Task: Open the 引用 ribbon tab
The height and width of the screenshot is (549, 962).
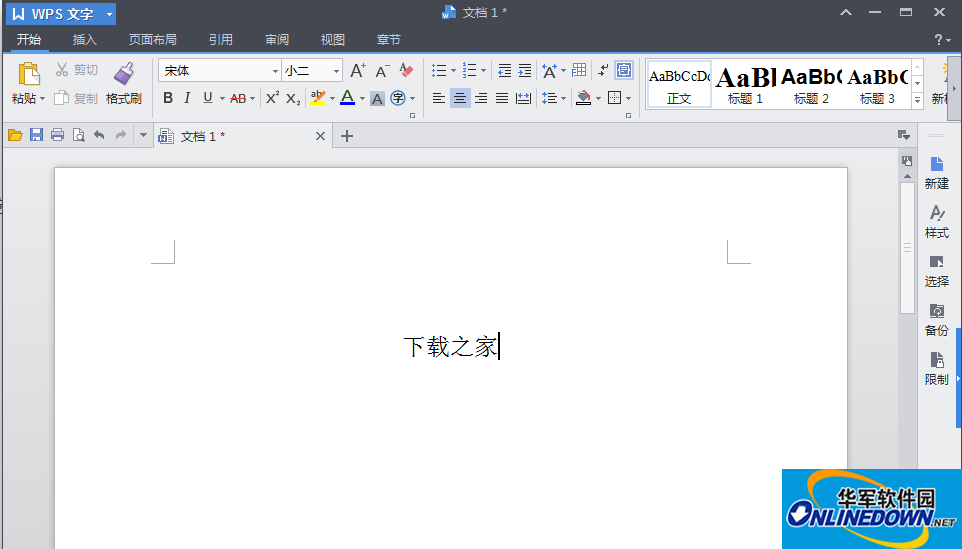Action: [x=221, y=39]
